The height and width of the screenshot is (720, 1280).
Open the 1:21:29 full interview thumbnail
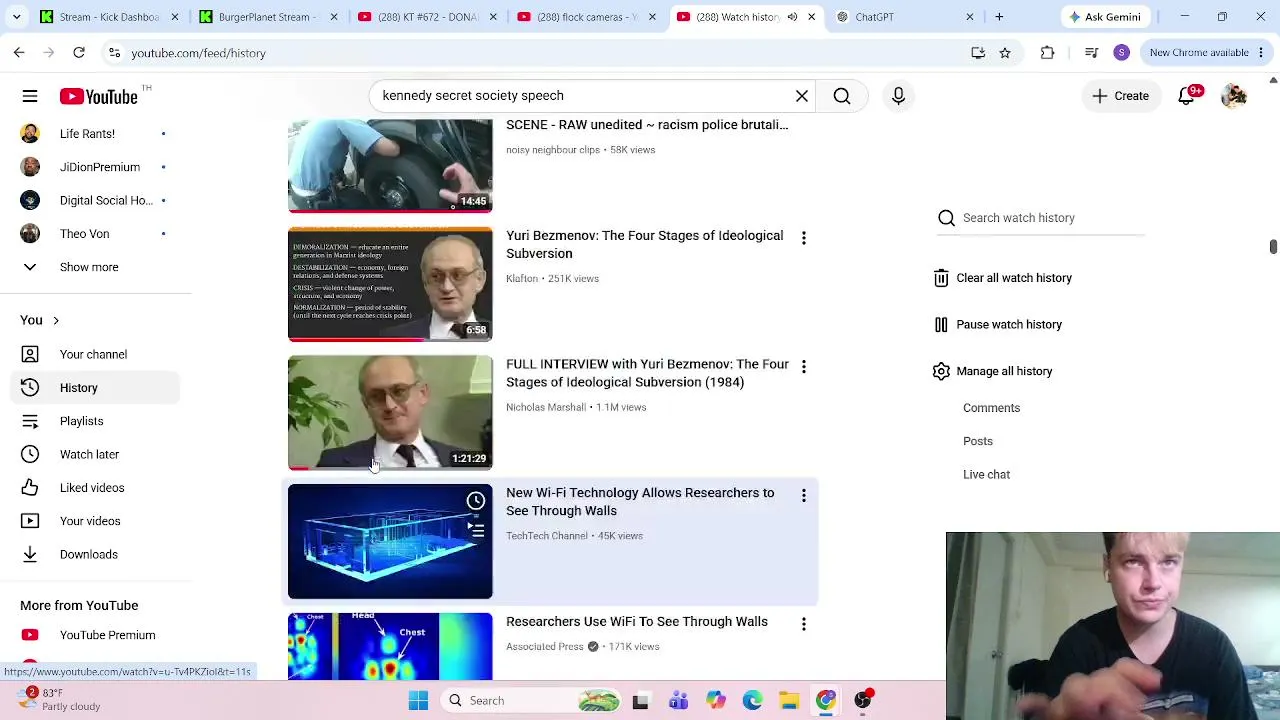tap(390, 413)
